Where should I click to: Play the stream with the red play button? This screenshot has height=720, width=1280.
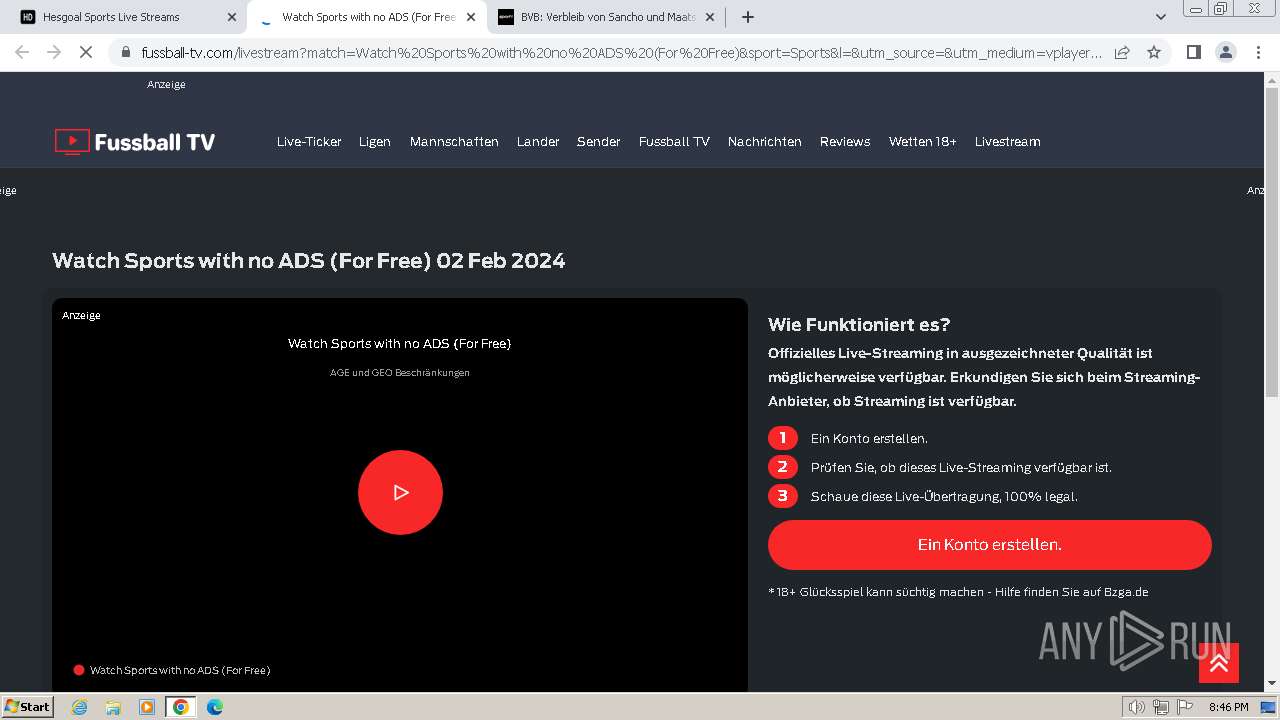(400, 492)
